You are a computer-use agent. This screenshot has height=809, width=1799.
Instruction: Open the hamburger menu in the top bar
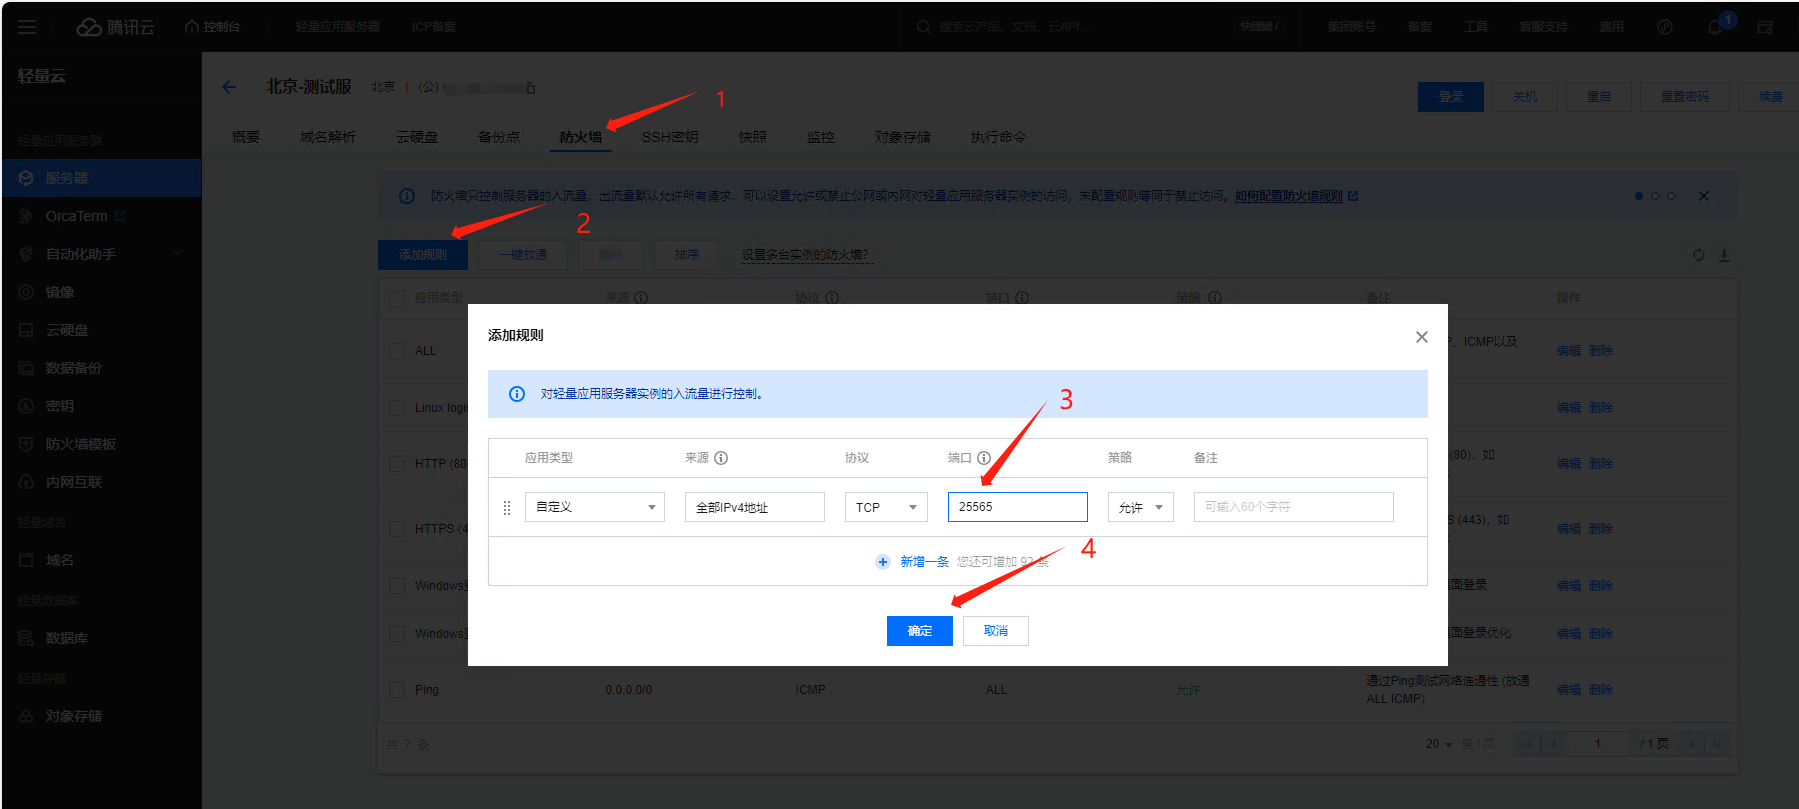click(27, 27)
